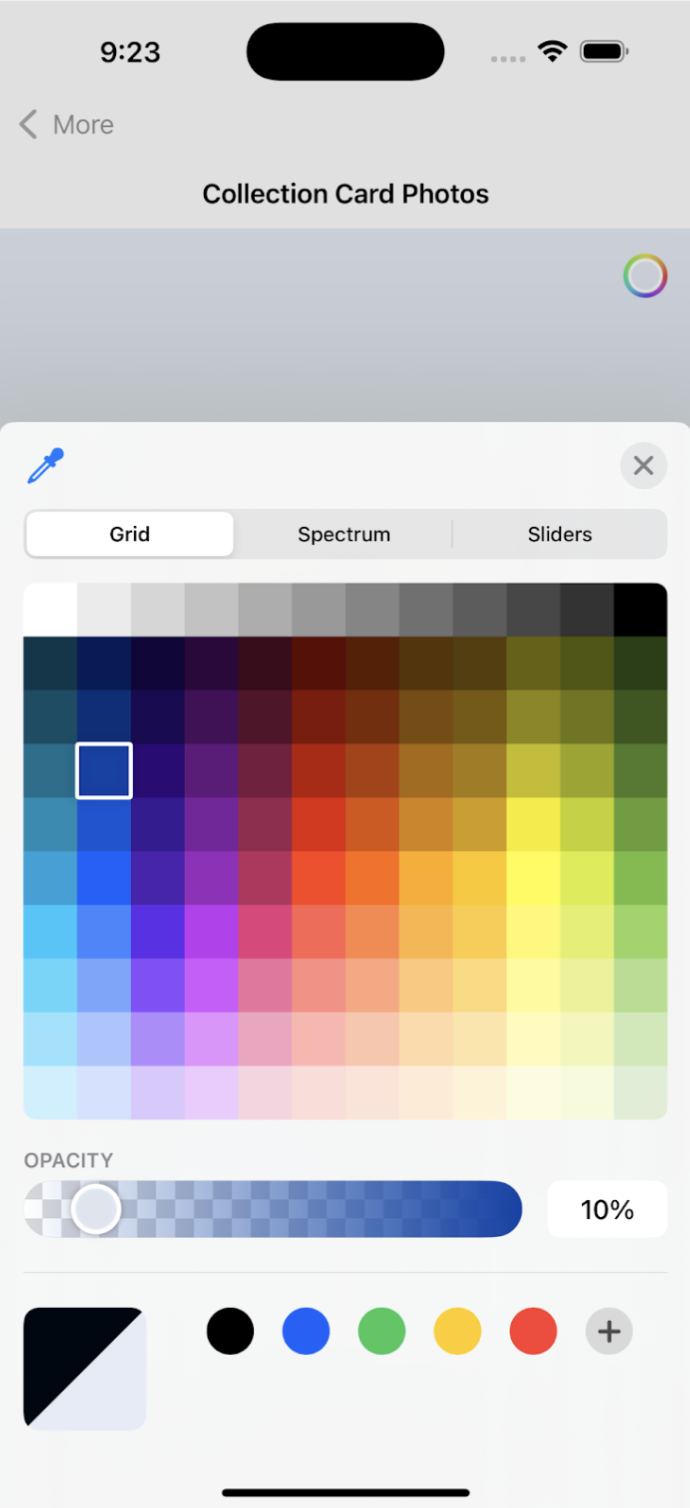Select the eyedropper color sampler tool

[x=46, y=466]
